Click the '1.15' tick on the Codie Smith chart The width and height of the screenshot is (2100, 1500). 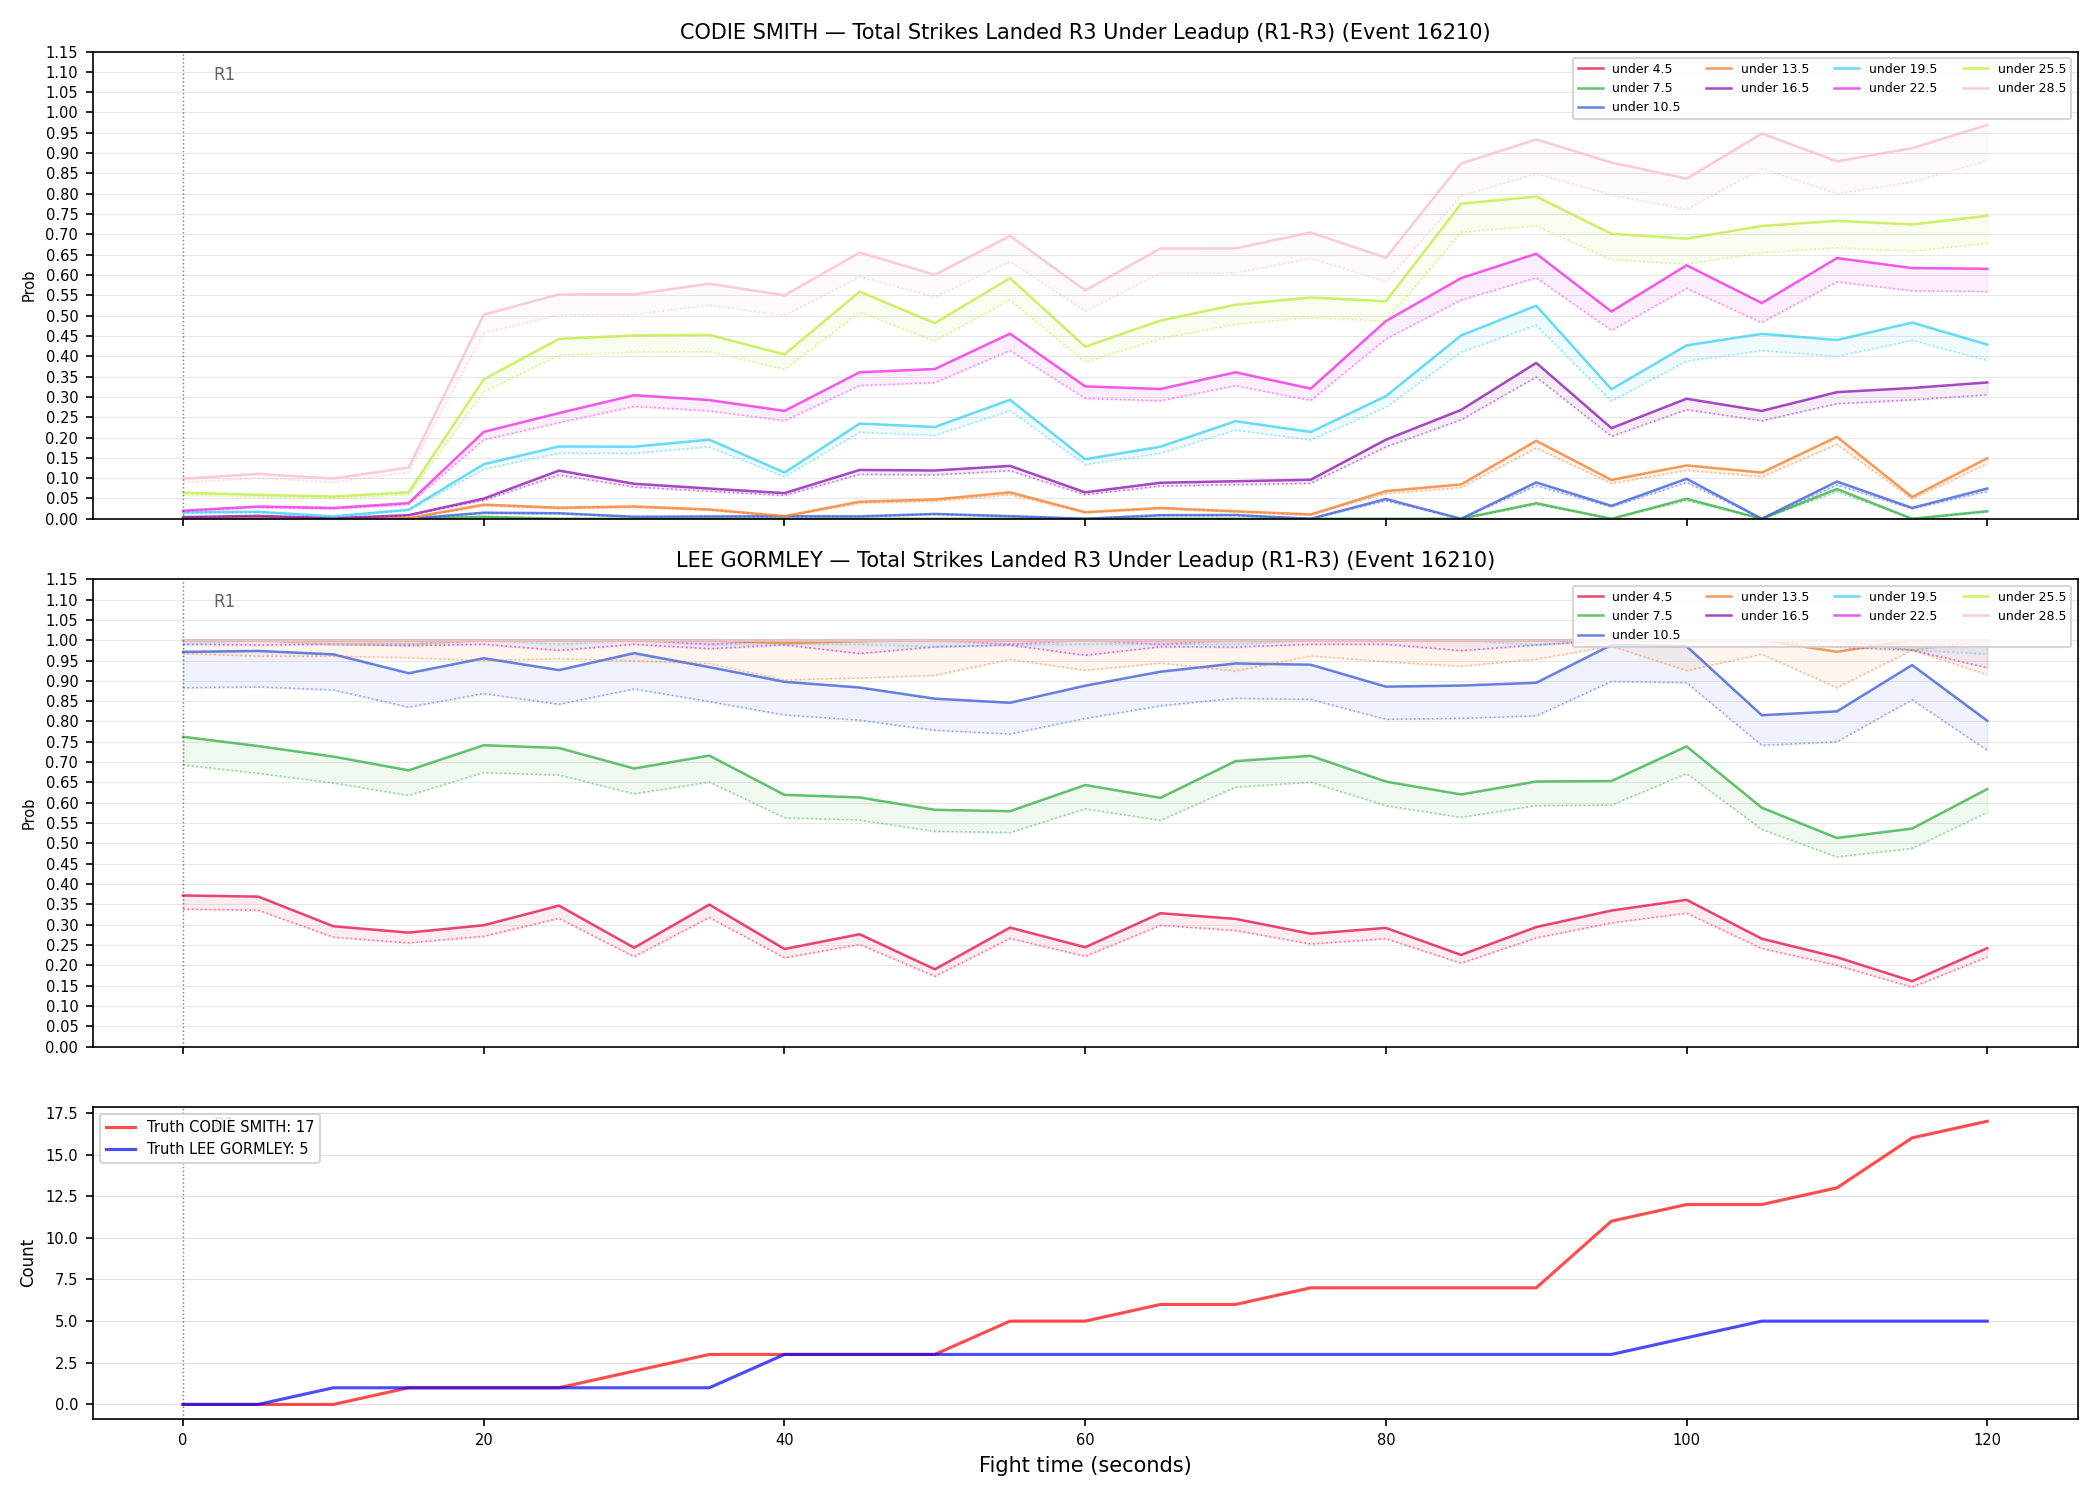click(64, 52)
